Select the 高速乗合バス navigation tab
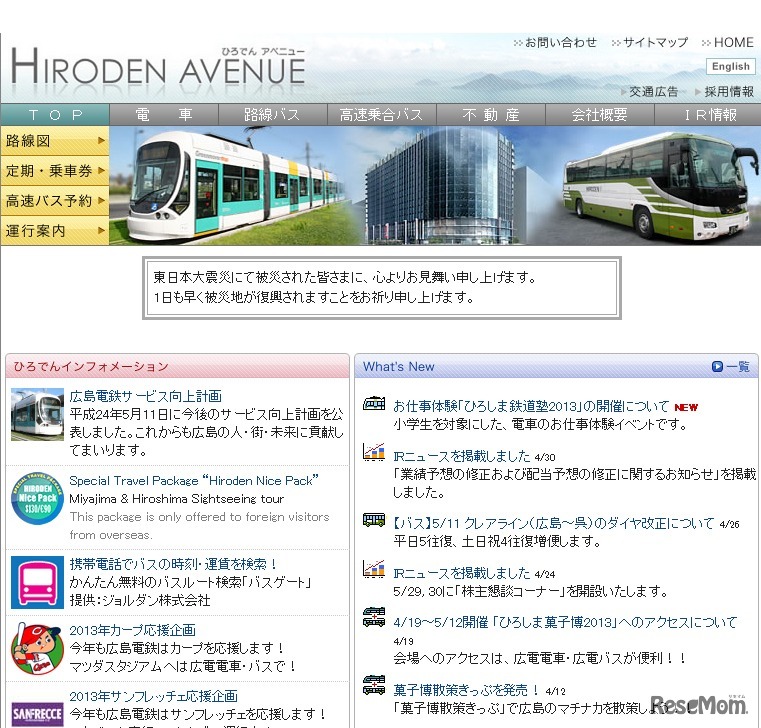This screenshot has width=761, height=728. click(382, 115)
